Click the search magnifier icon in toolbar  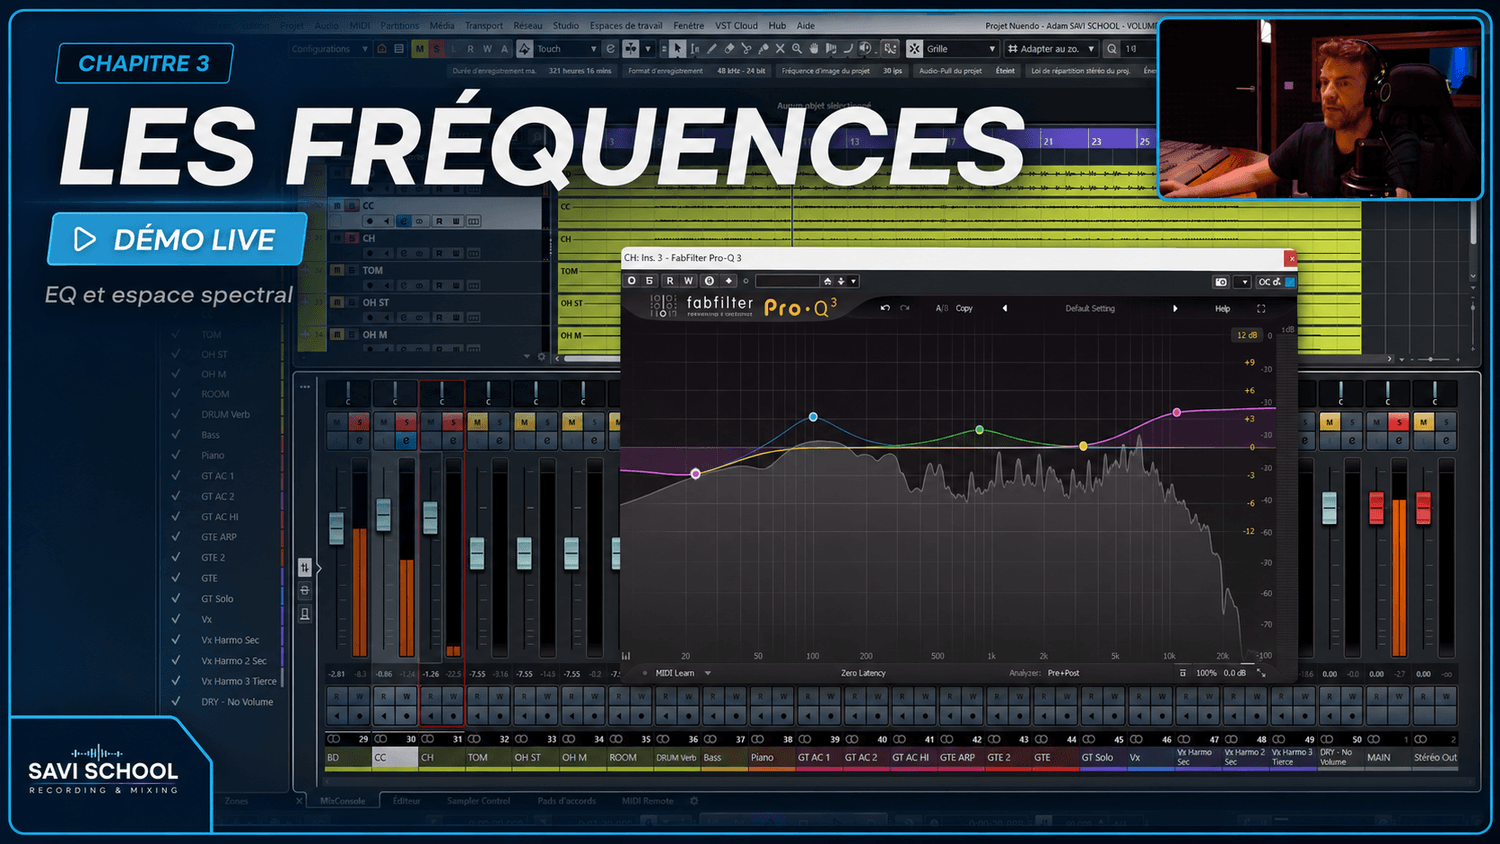(1112, 48)
